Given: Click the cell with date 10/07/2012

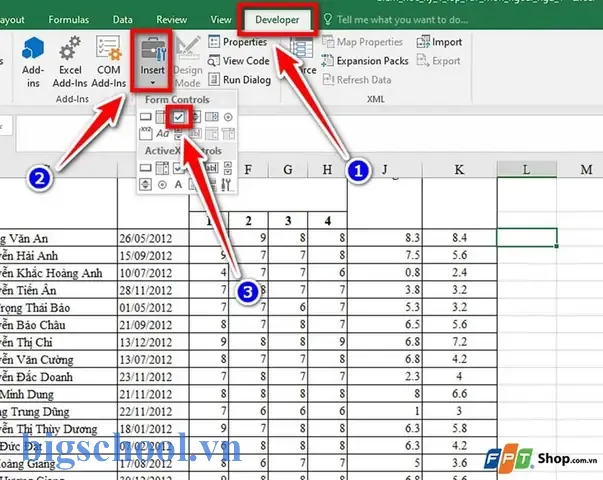Looking at the screenshot, I should click(153, 273).
